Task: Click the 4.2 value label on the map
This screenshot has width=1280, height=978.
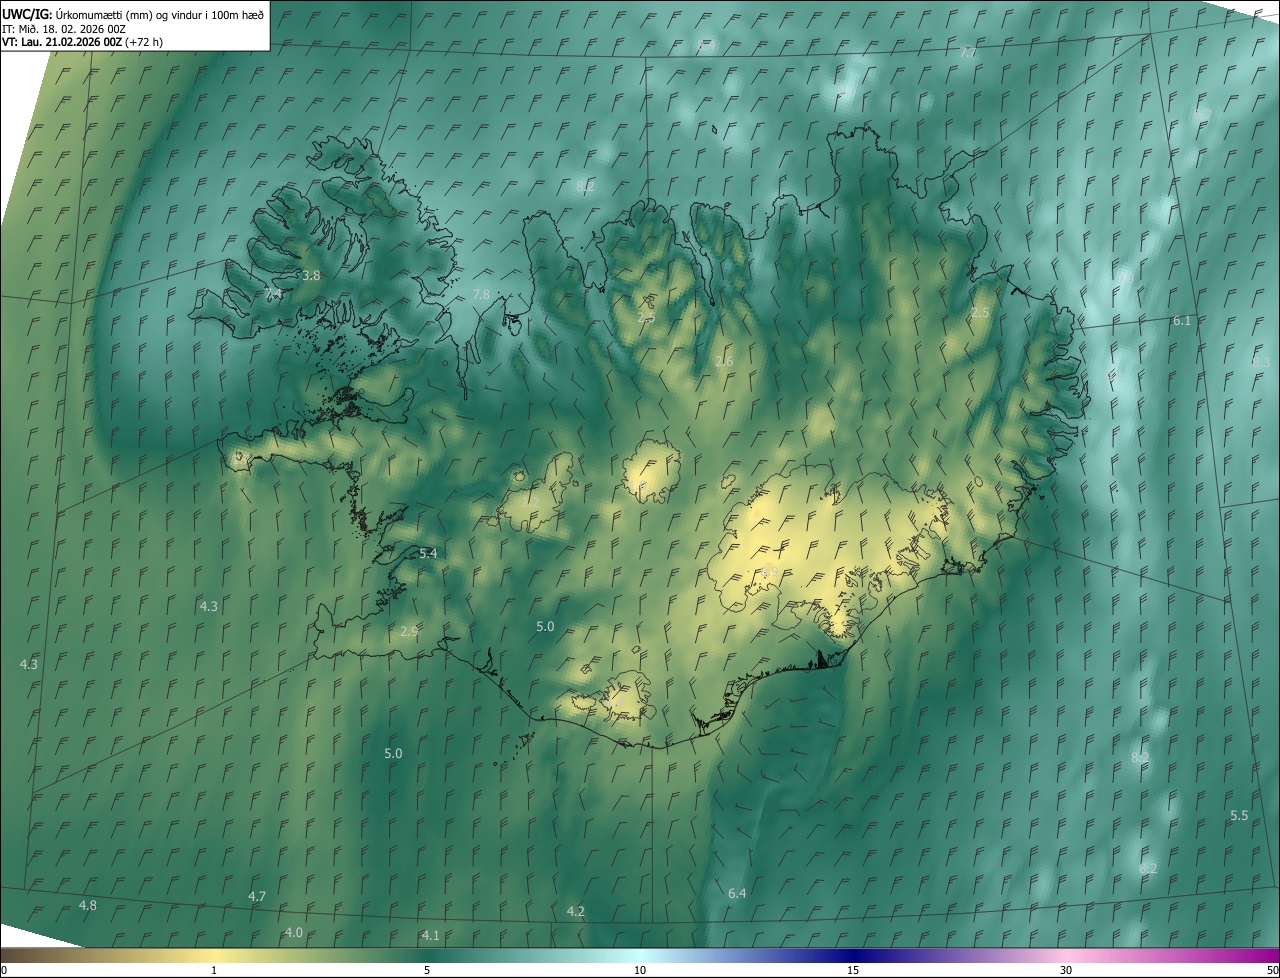Action: [x=575, y=911]
